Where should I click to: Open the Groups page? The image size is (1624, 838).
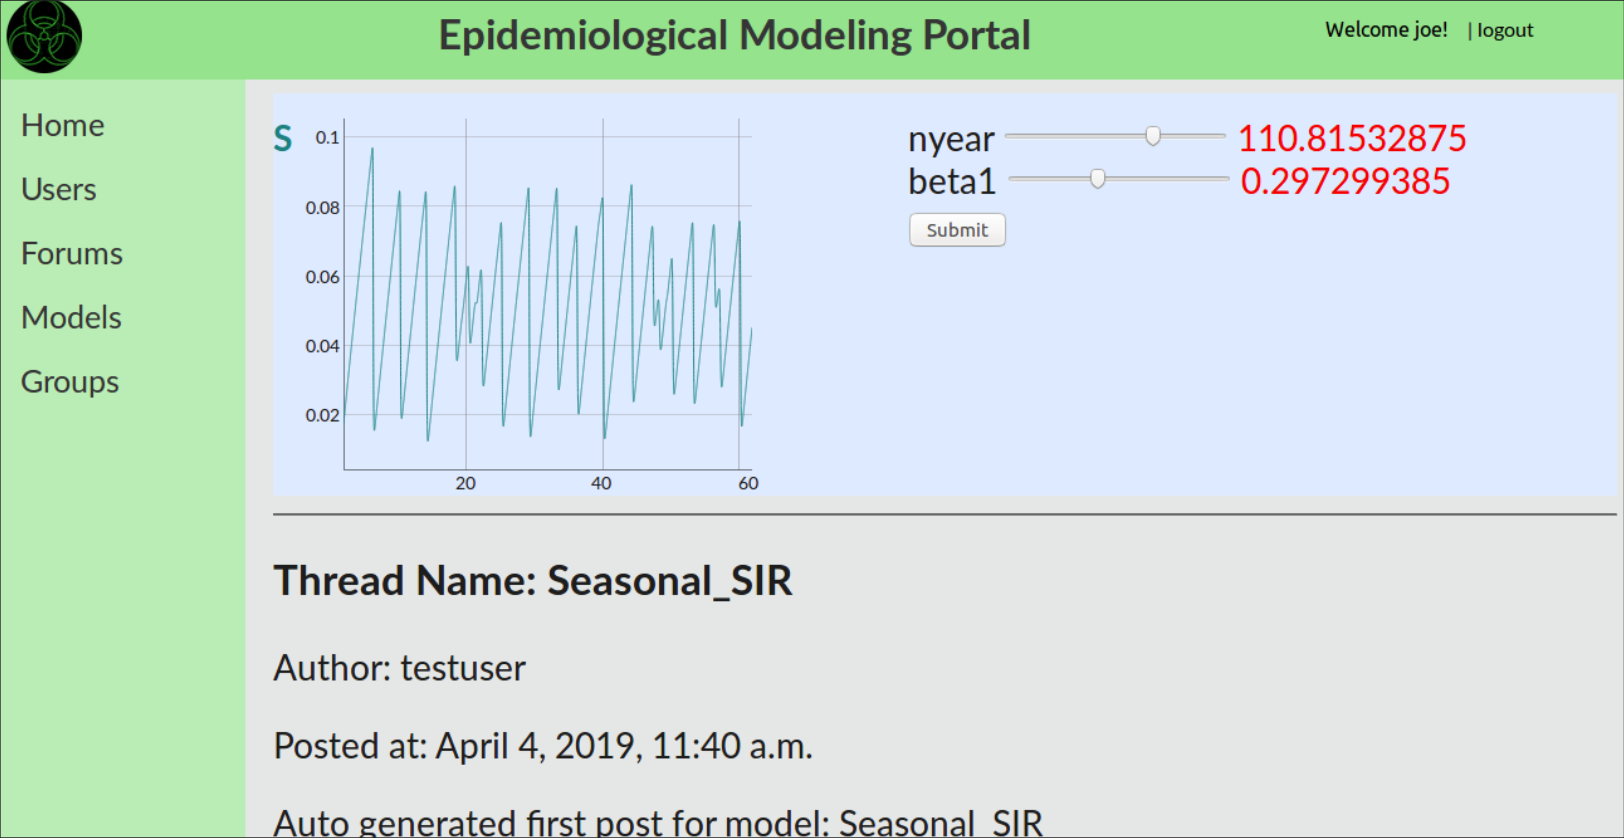[70, 381]
